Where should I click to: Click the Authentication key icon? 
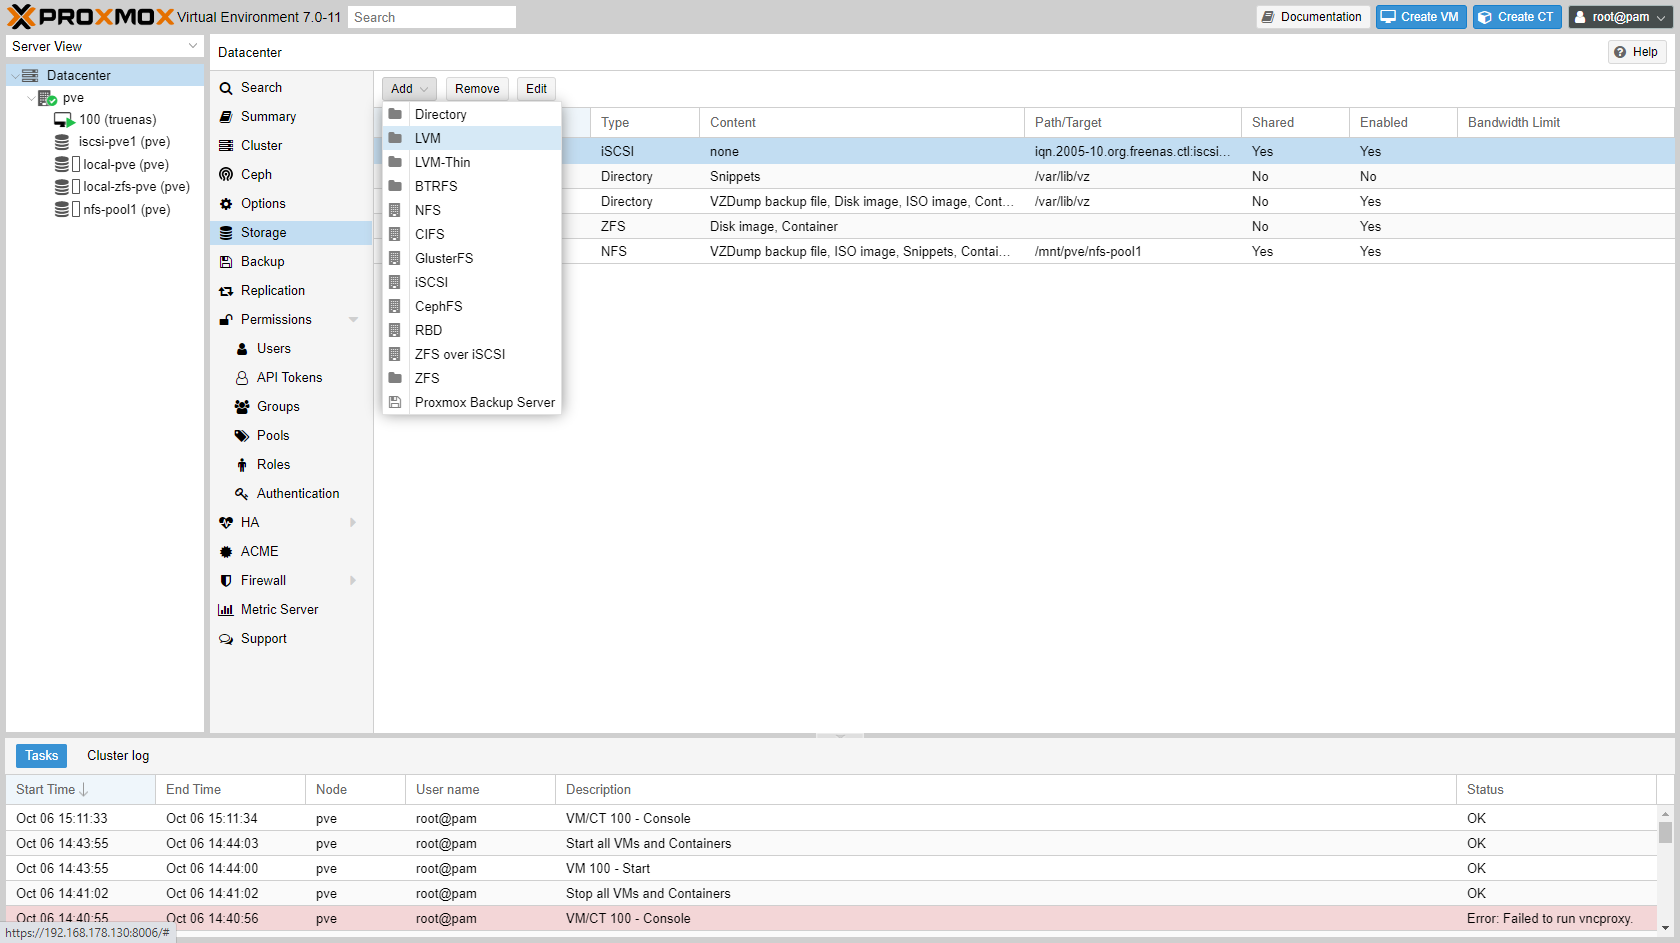point(242,494)
